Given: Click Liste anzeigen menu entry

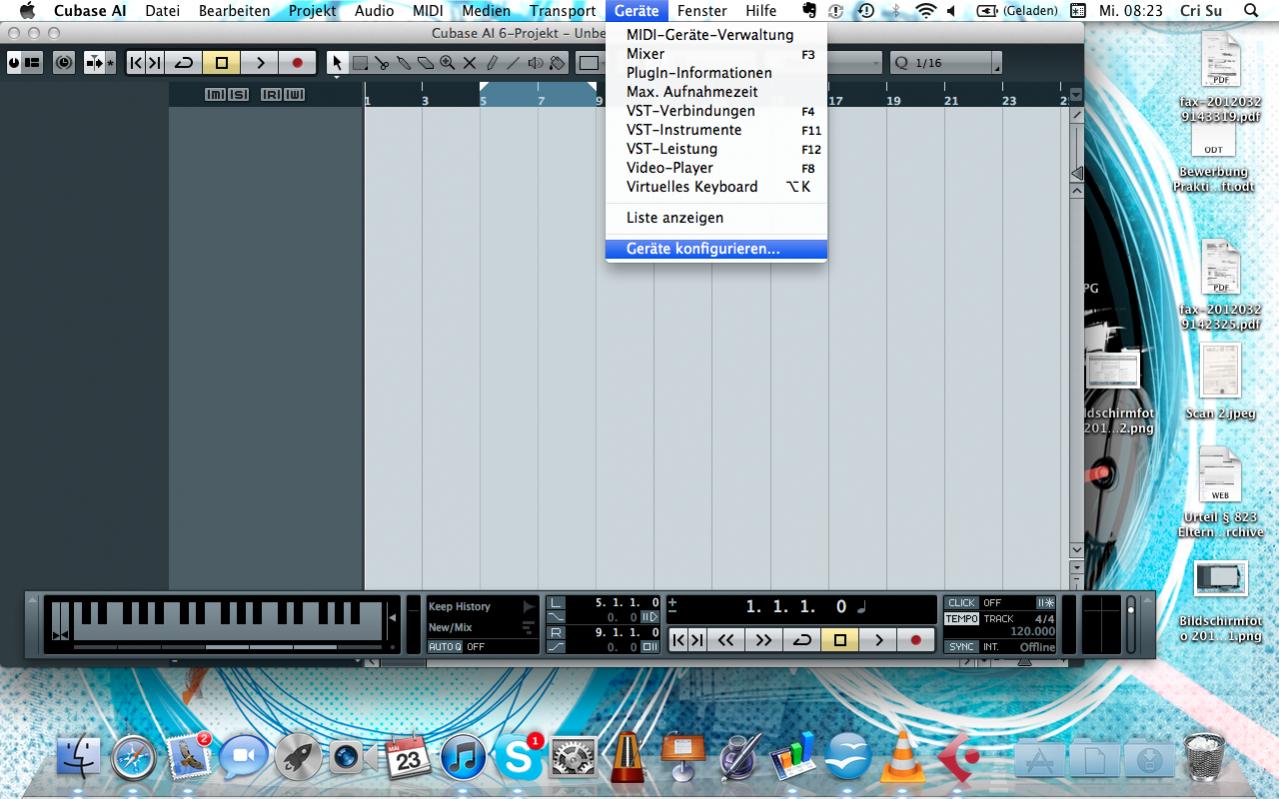Looking at the screenshot, I should click(x=716, y=218).
